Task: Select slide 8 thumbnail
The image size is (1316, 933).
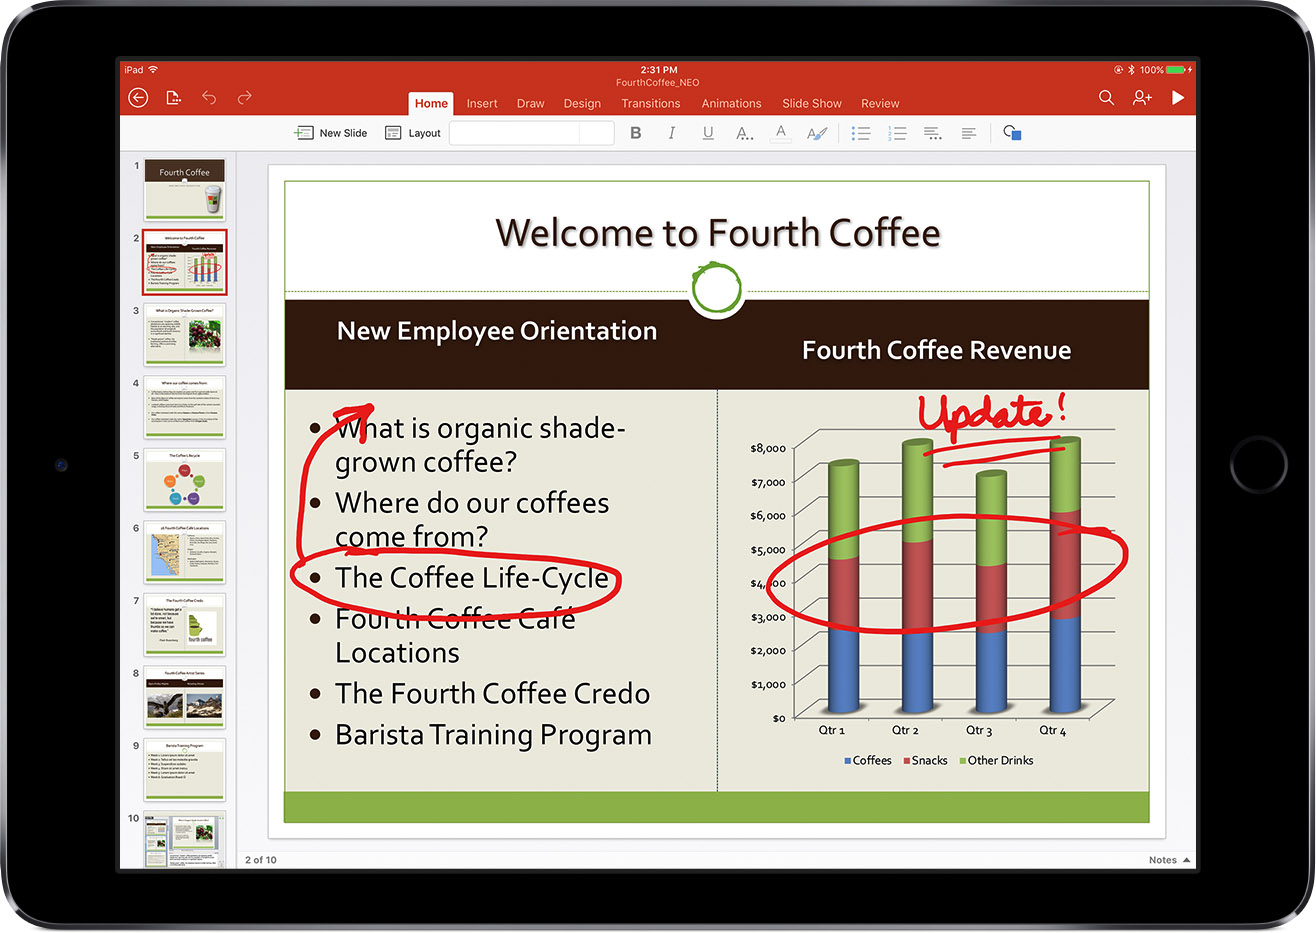Action: [185, 697]
